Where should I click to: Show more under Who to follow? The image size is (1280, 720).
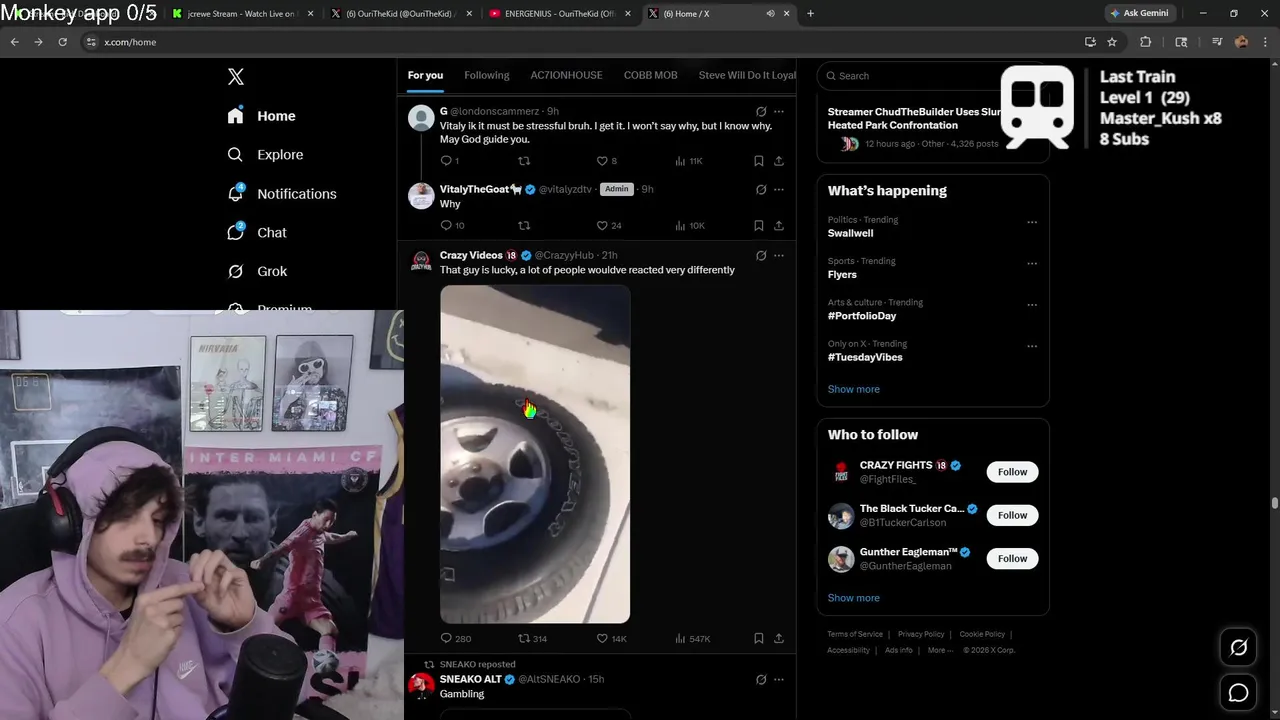(x=853, y=598)
